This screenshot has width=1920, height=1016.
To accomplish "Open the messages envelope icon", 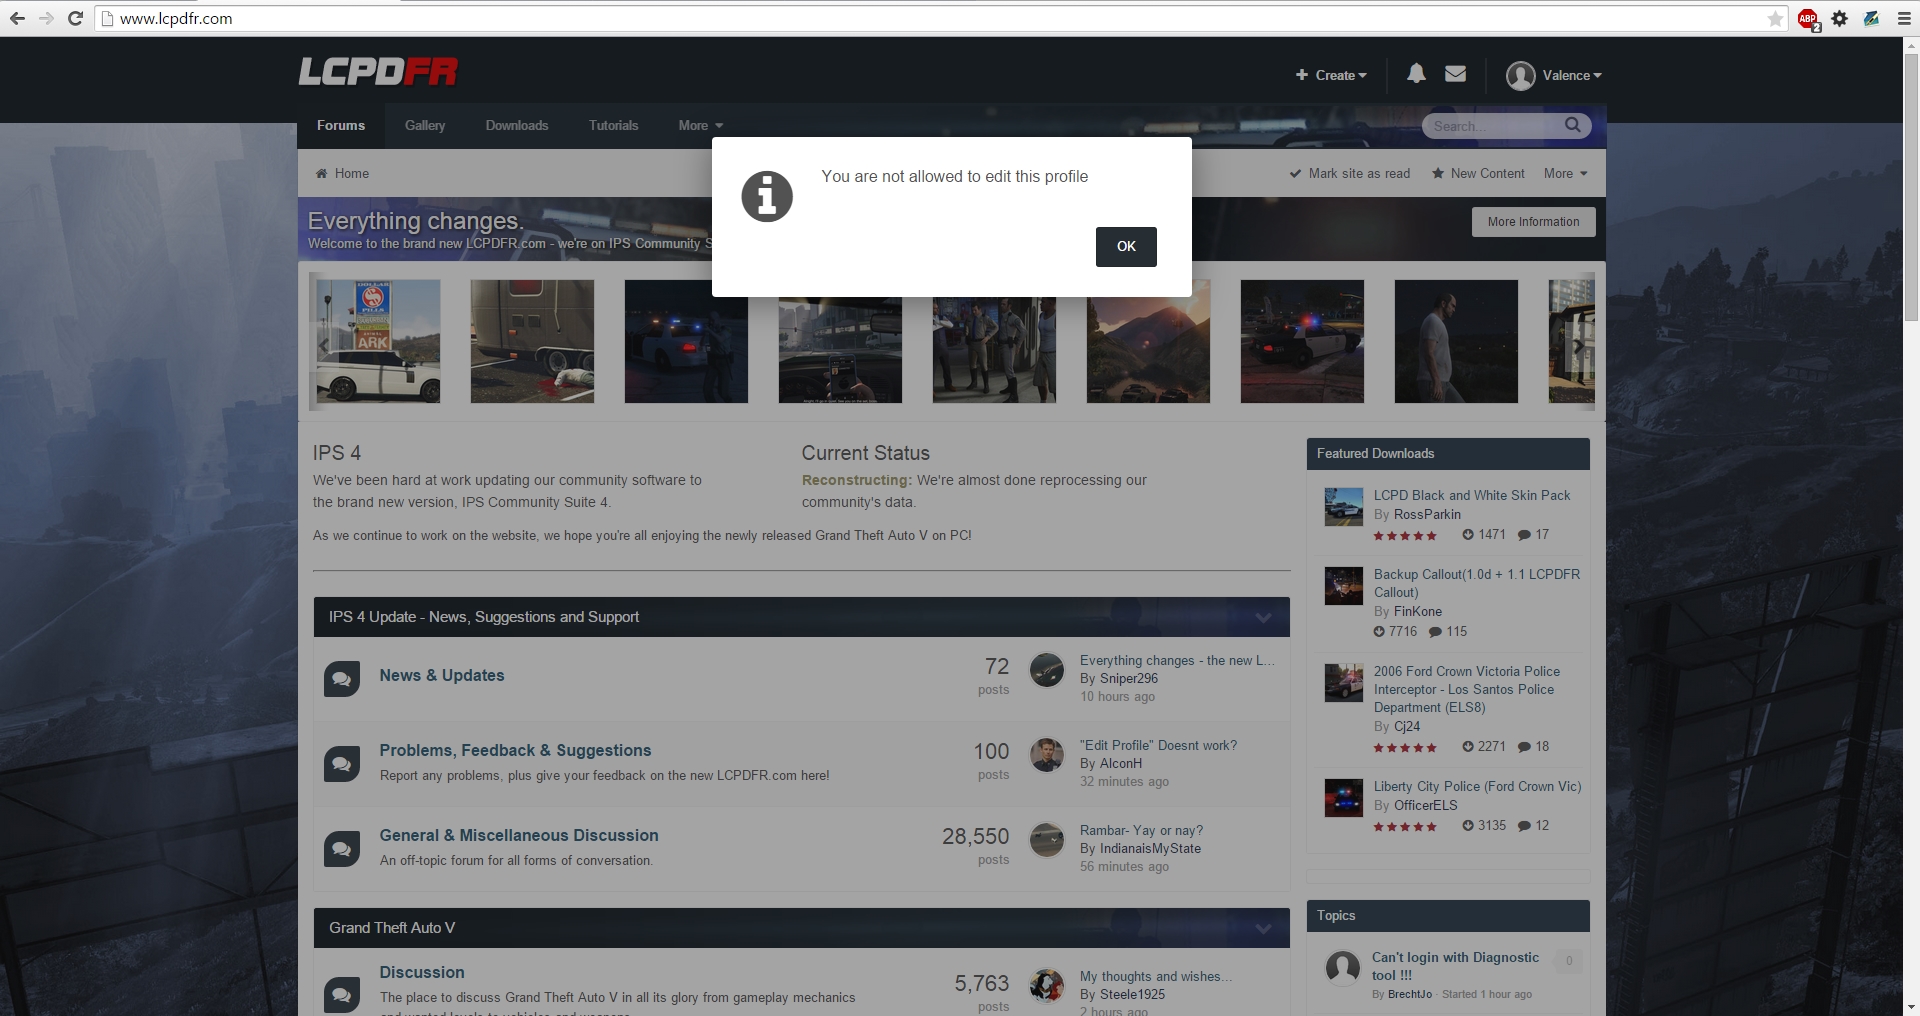I will point(1456,74).
